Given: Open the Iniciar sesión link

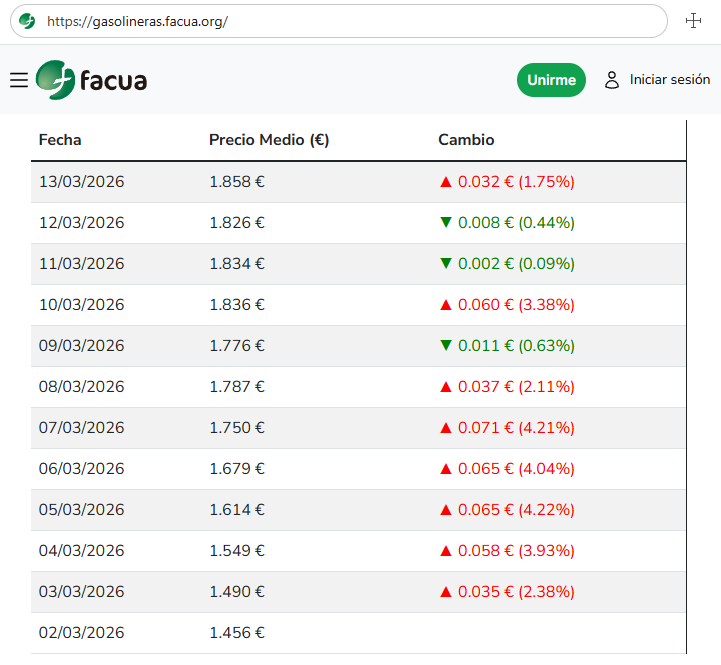Looking at the screenshot, I should click(x=670, y=80).
